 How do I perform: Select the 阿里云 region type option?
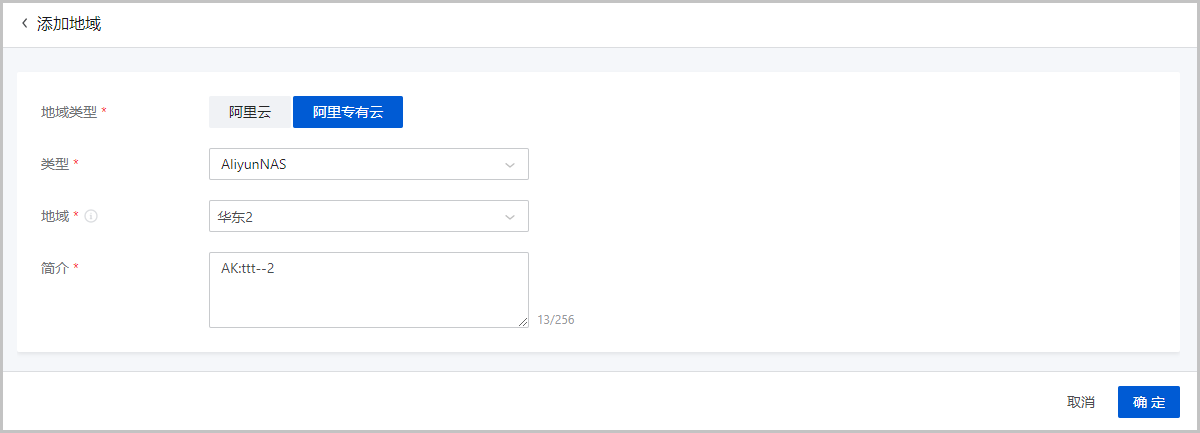(250, 112)
